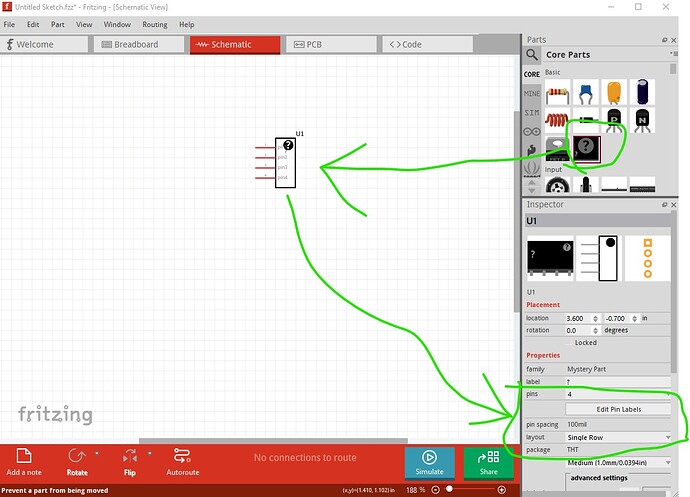Open the Edit menu
Image resolution: width=690 pixels, height=497 pixels.
(33, 25)
